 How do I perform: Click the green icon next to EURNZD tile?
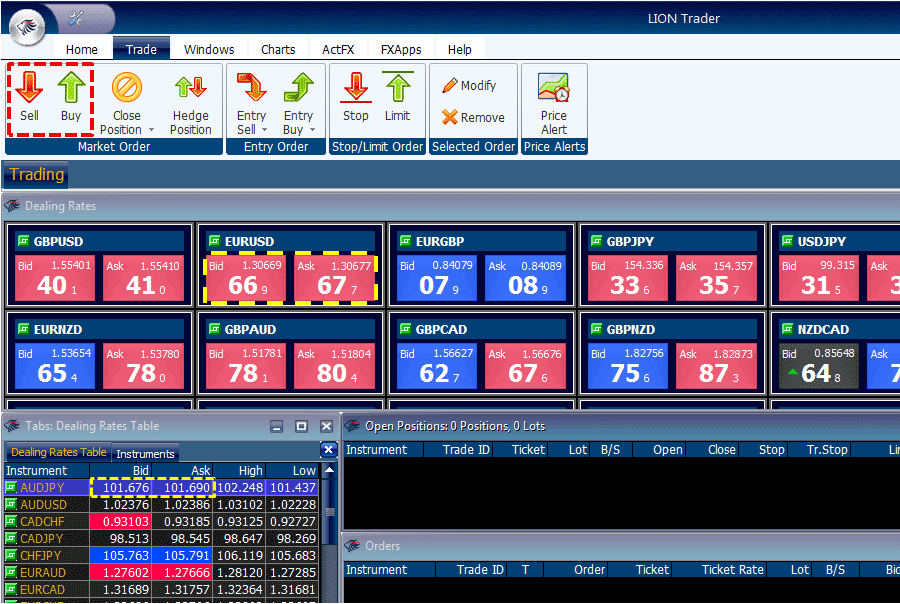click(24, 329)
